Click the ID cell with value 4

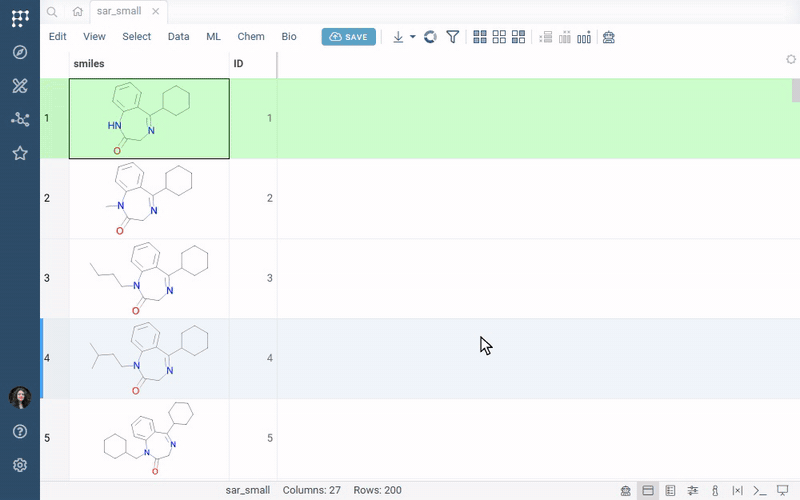pyautogui.click(x=254, y=359)
